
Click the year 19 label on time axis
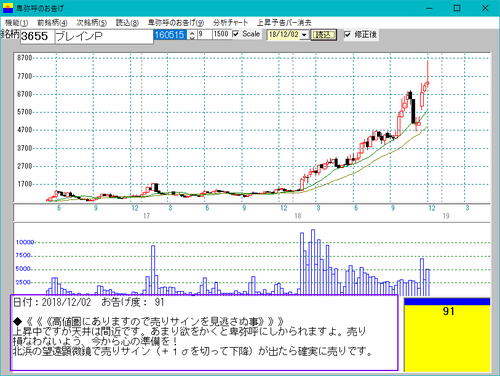[x=446, y=216]
